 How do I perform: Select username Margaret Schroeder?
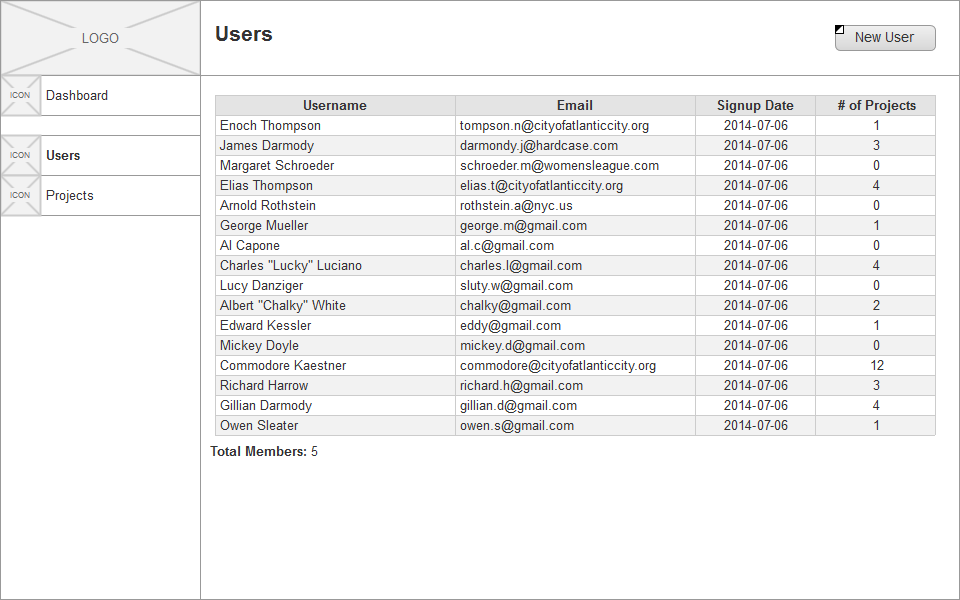pos(277,165)
